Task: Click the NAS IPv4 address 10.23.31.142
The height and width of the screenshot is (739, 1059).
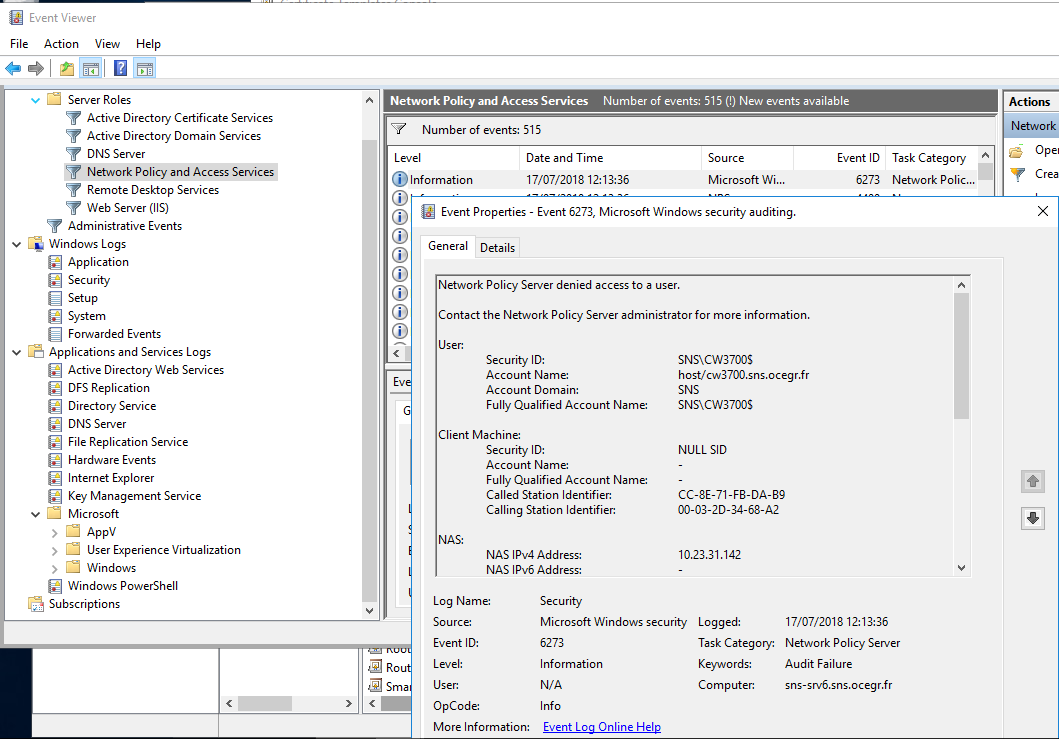Action: [x=709, y=555]
